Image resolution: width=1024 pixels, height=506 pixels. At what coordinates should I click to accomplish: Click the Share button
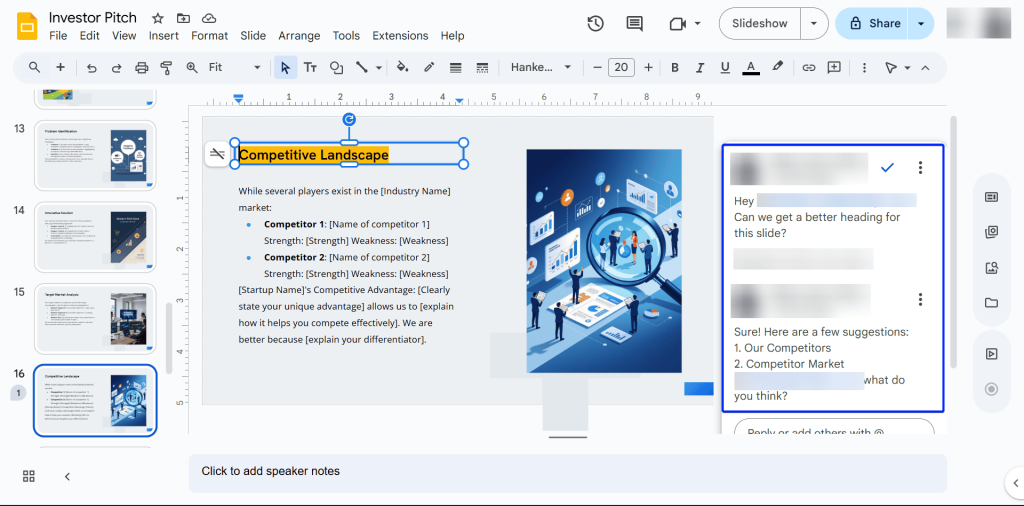pos(874,24)
